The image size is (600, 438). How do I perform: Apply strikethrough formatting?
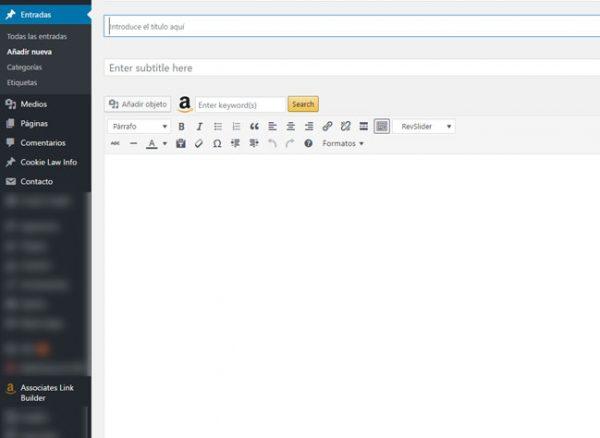tap(115, 144)
